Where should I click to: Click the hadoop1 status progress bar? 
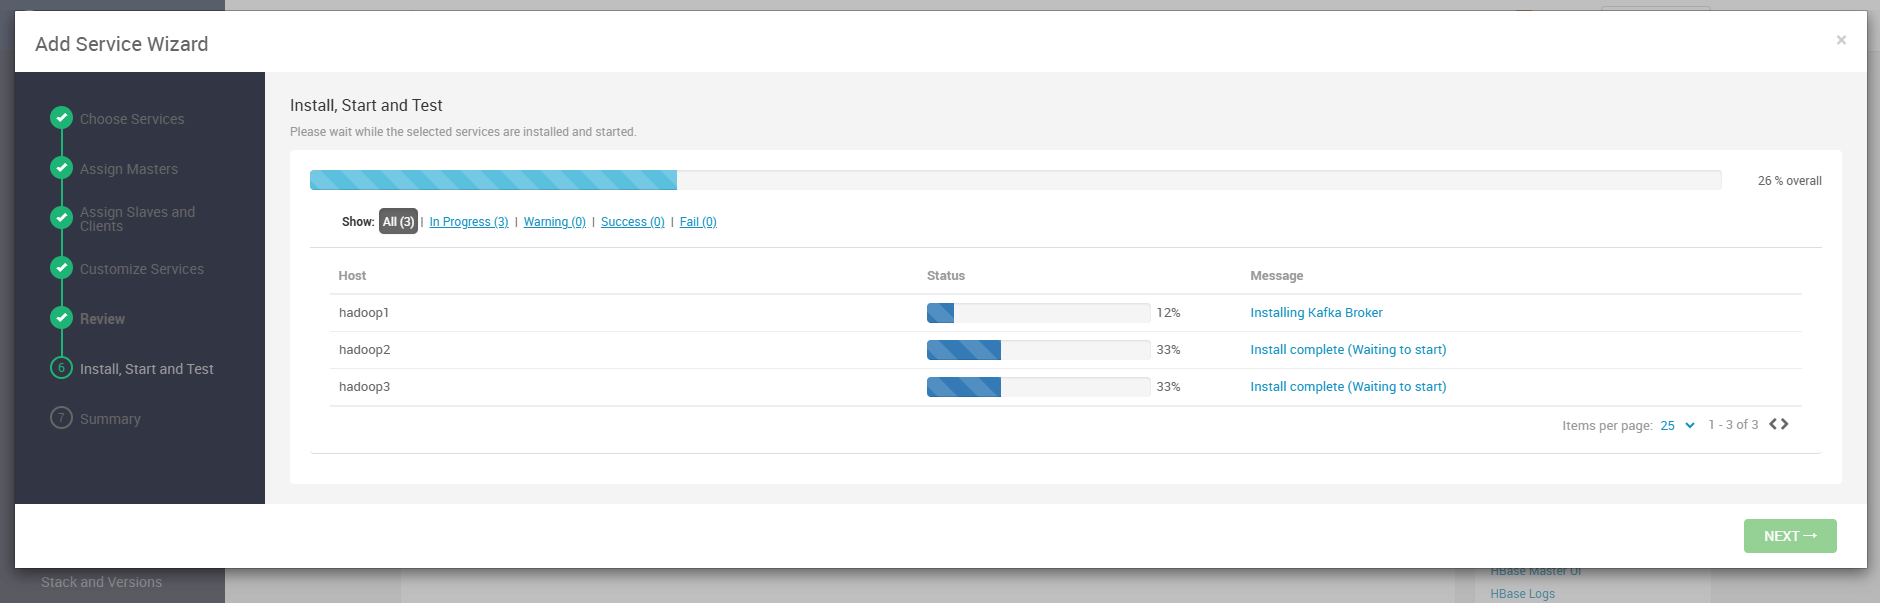pos(1038,313)
